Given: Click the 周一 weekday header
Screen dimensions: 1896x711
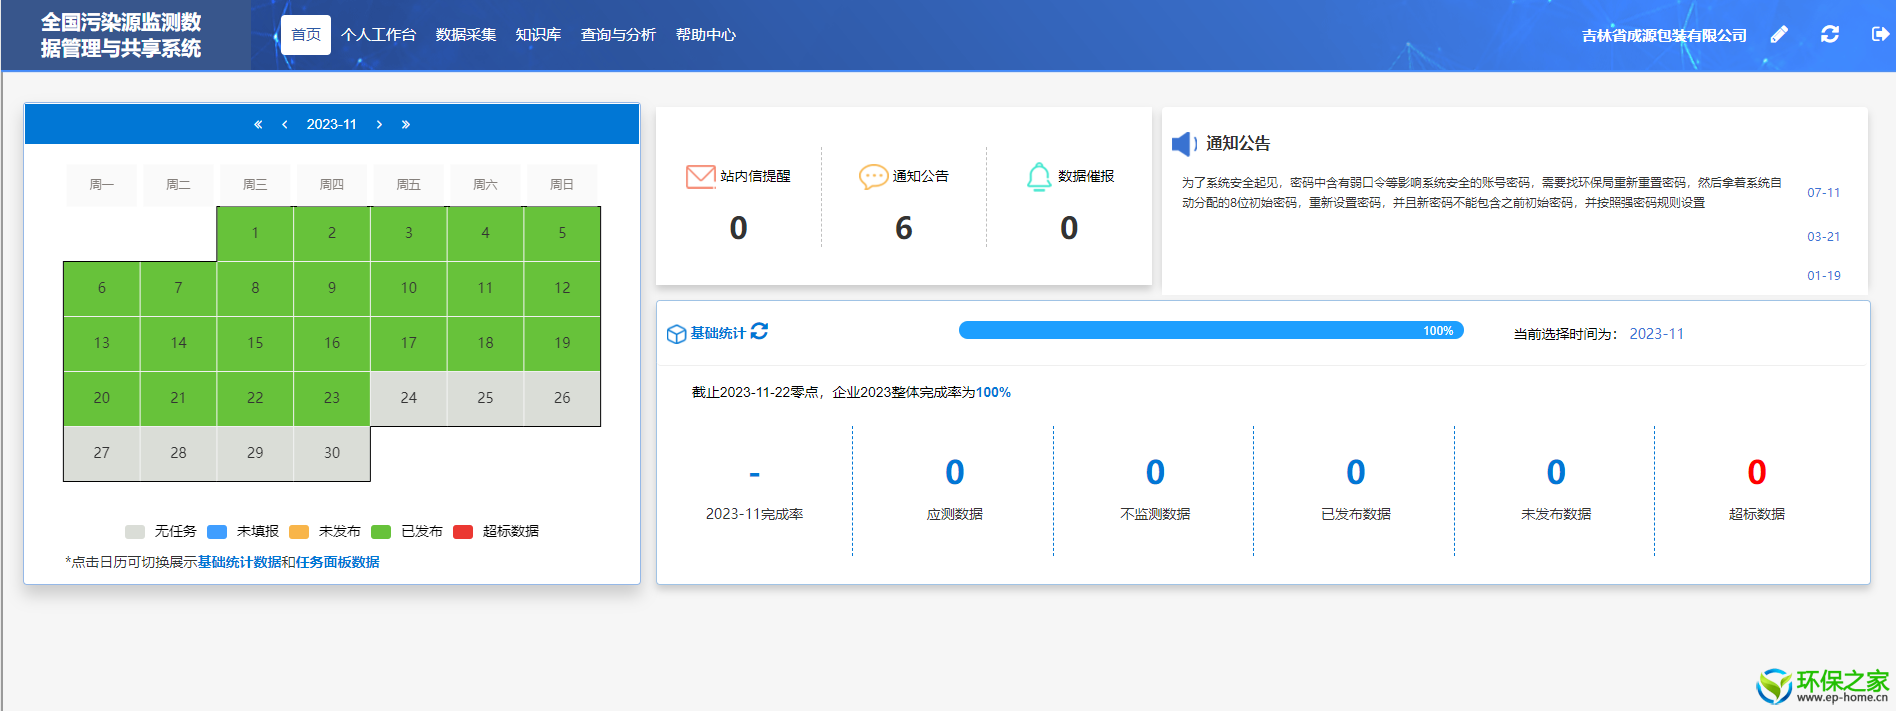Looking at the screenshot, I should (102, 185).
